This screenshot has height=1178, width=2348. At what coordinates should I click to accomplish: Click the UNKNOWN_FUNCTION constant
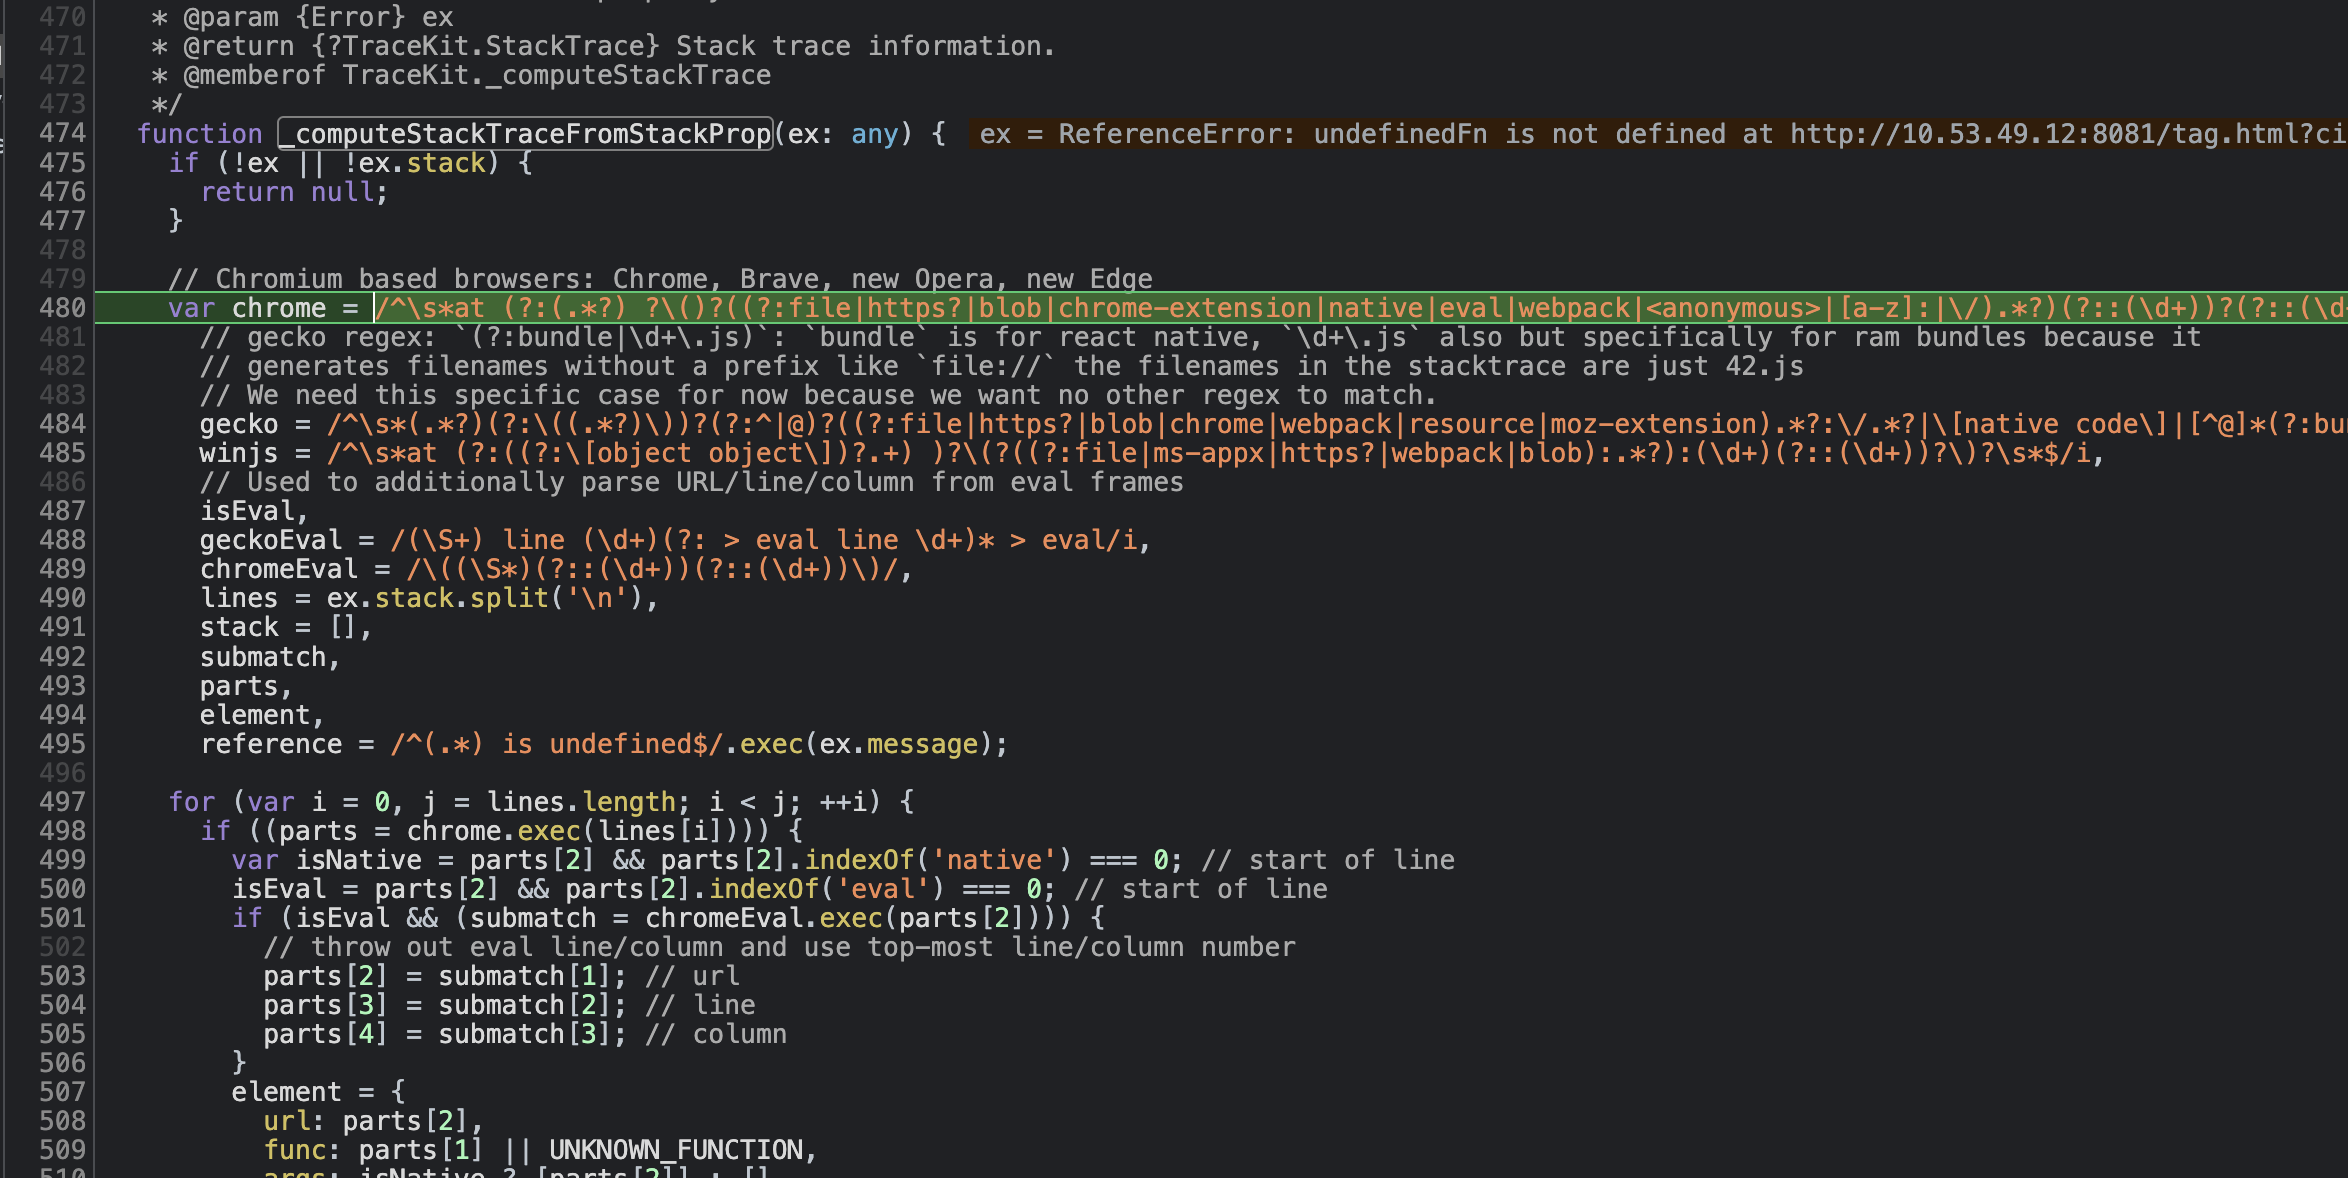(x=676, y=1150)
